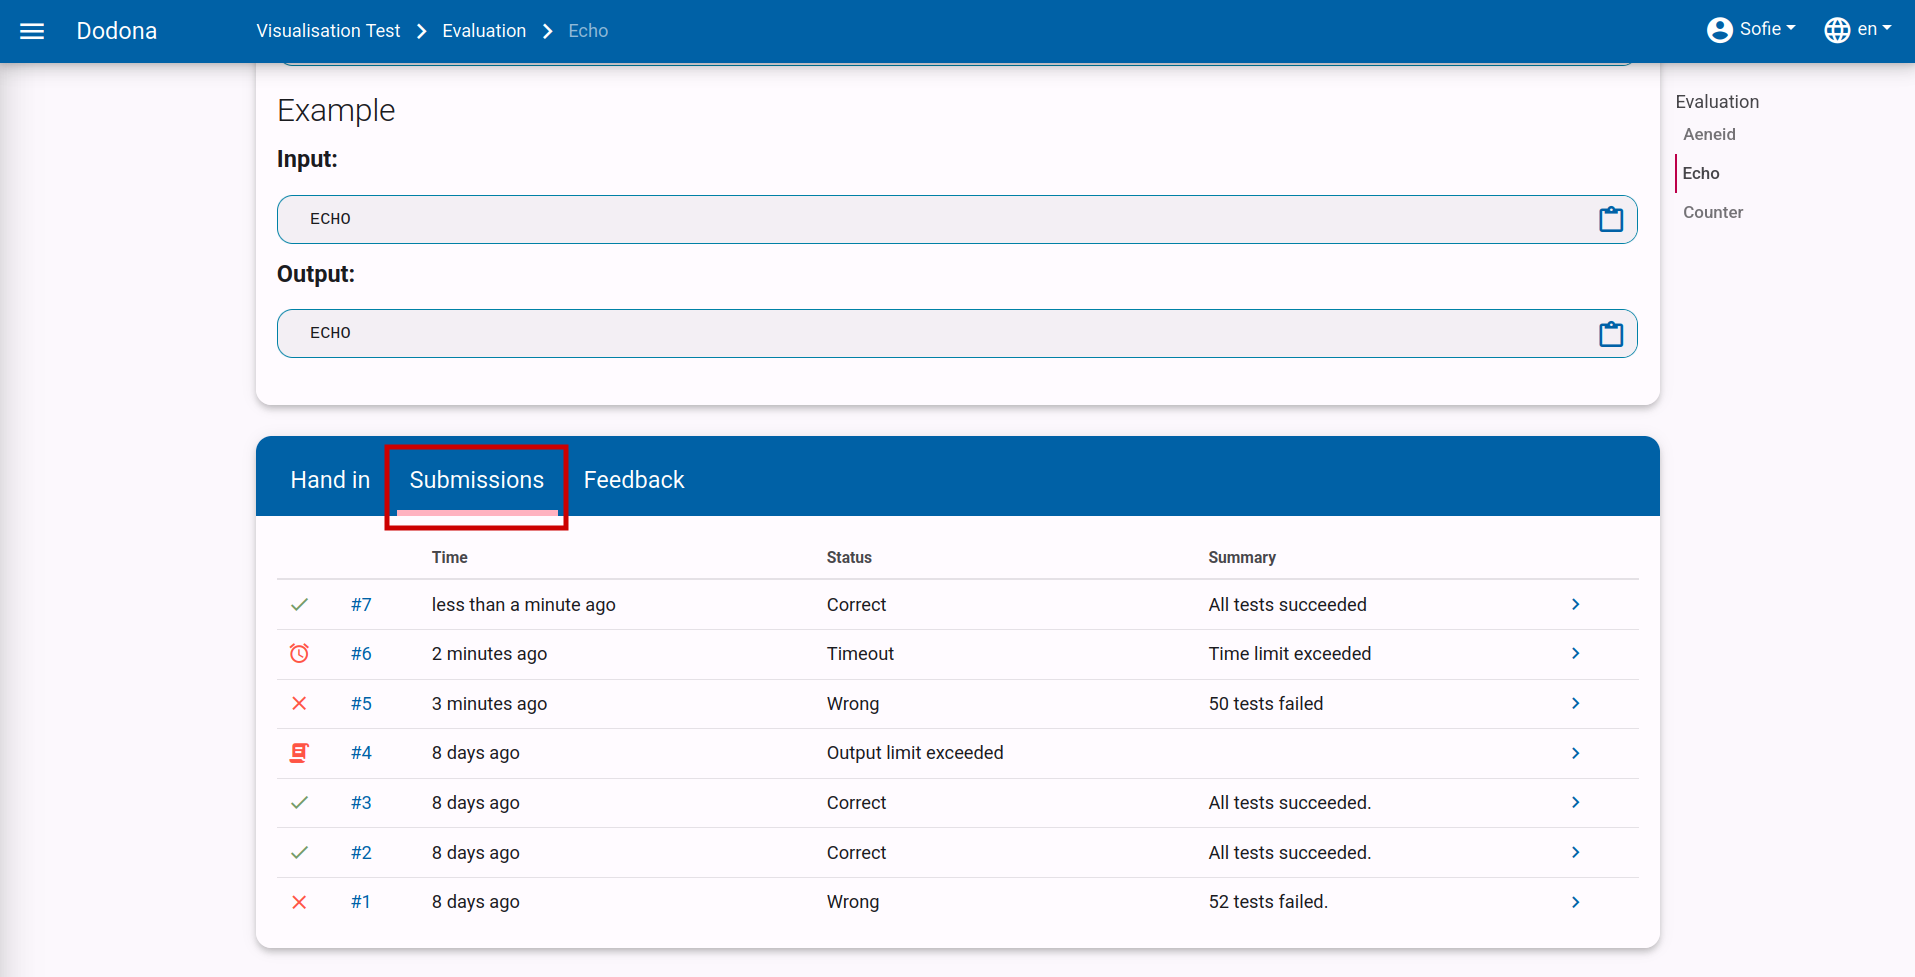Open details arrow for submission #6
The image size is (1915, 977).
pos(1575,653)
